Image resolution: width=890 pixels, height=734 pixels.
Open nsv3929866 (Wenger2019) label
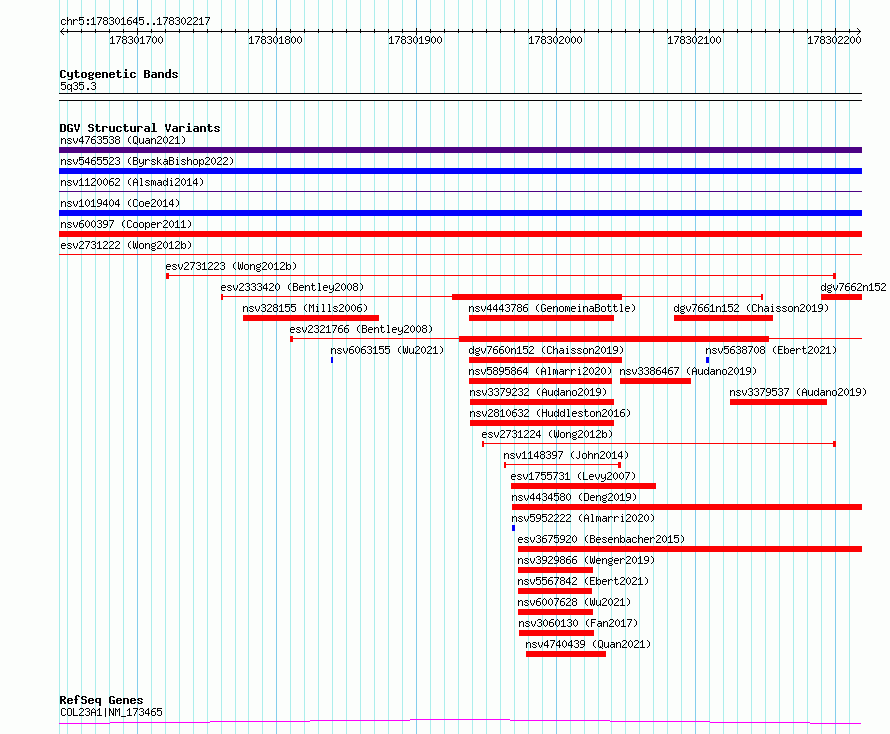click(x=586, y=560)
